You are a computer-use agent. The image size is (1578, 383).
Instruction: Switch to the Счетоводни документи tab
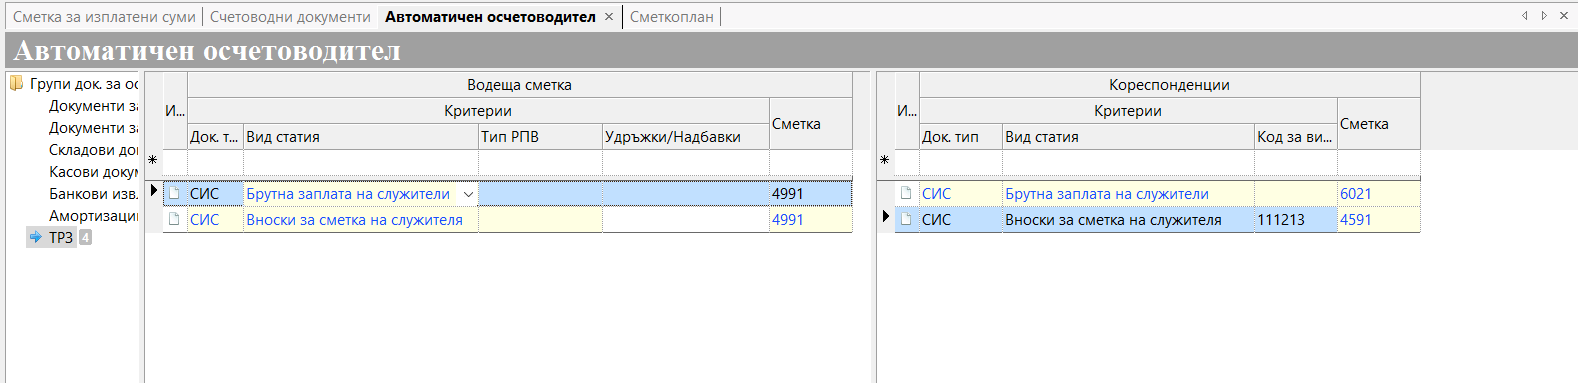coord(290,17)
